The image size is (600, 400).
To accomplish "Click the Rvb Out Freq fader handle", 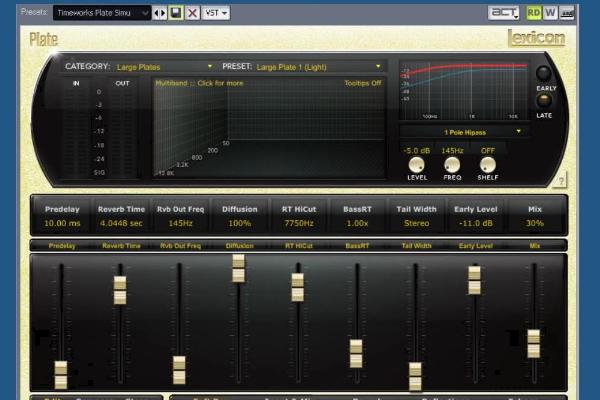I will pos(179,370).
